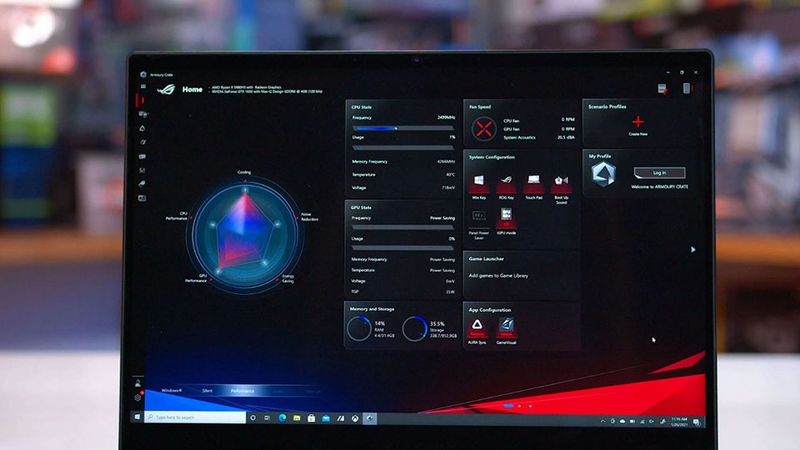Click the device icon at top right corner
Viewport: 800px width, 450px height.
[x=687, y=88]
